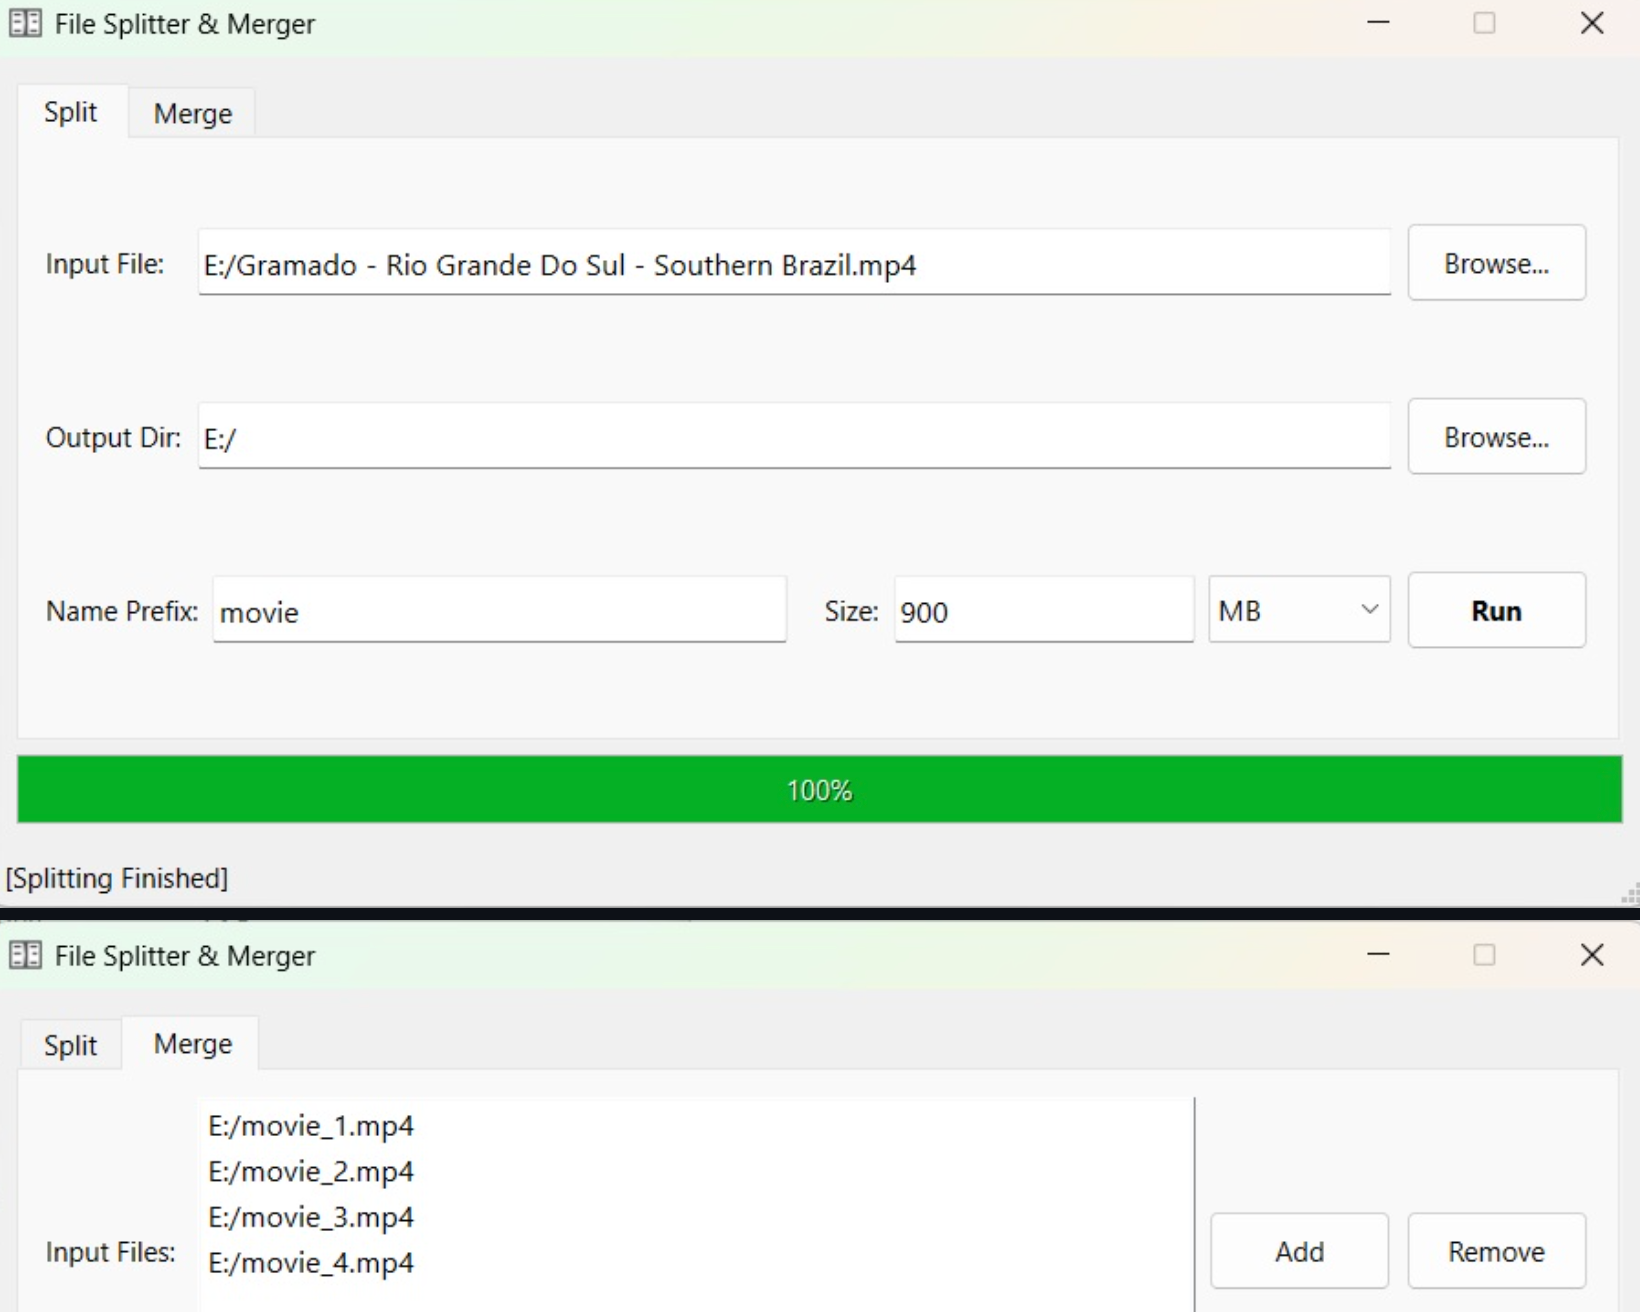This screenshot has height=1312, width=1640.
Task: Open the Merge tab in the top window
Action: pyautogui.click(x=192, y=113)
